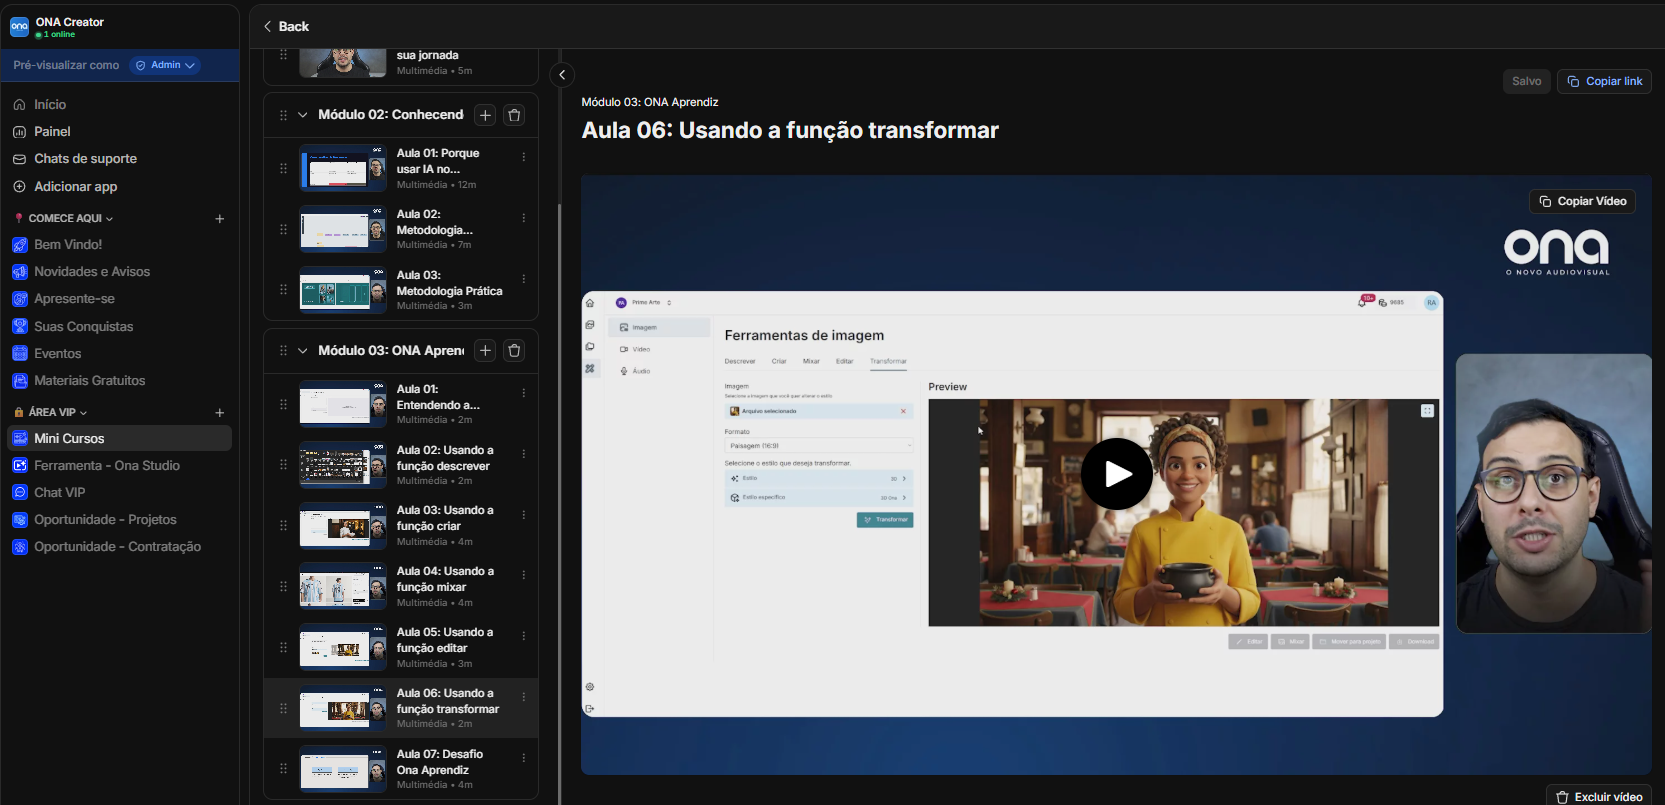Screen dimensions: 1665x805
Task: Open options menu for Aula 03: função criar
Action: [524, 515]
